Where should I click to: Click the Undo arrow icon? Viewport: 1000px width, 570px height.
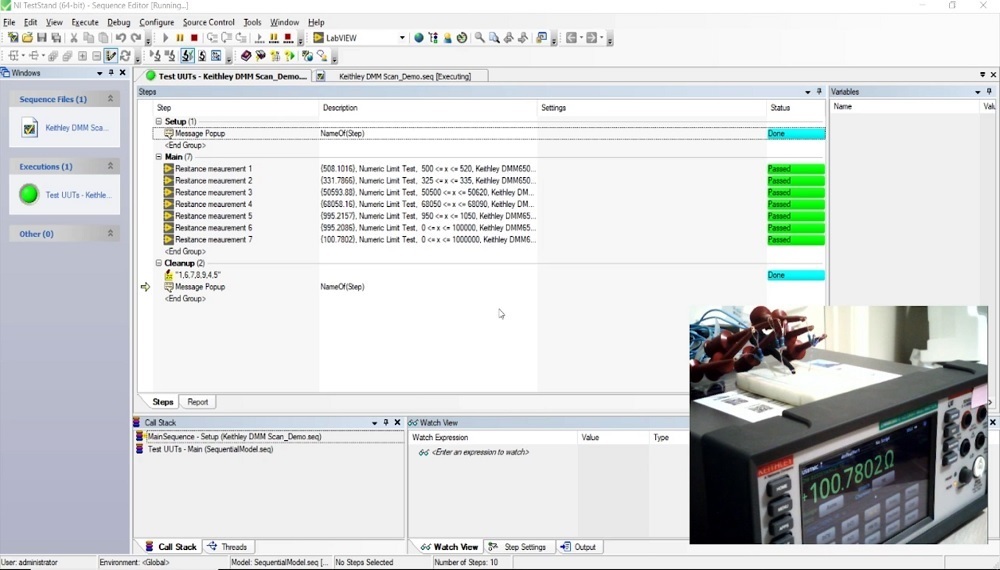tap(121, 38)
